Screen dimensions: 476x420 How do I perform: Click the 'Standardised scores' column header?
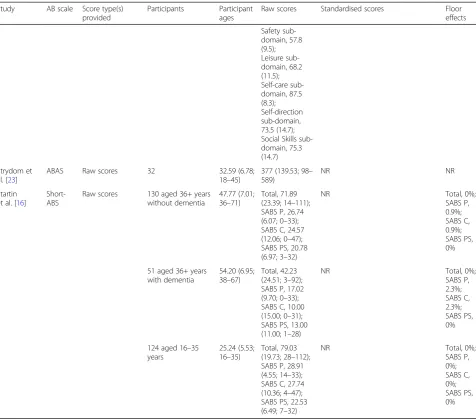tap(352, 9)
